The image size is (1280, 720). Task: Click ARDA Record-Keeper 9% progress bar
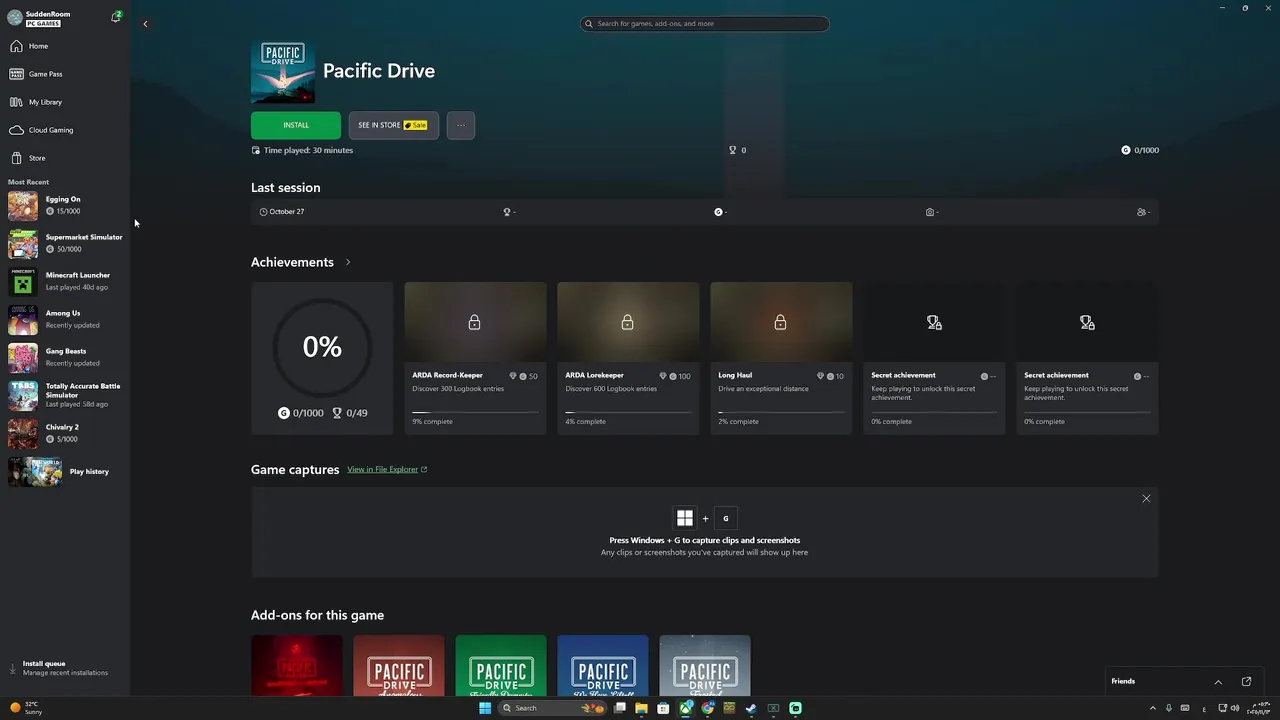[475, 412]
